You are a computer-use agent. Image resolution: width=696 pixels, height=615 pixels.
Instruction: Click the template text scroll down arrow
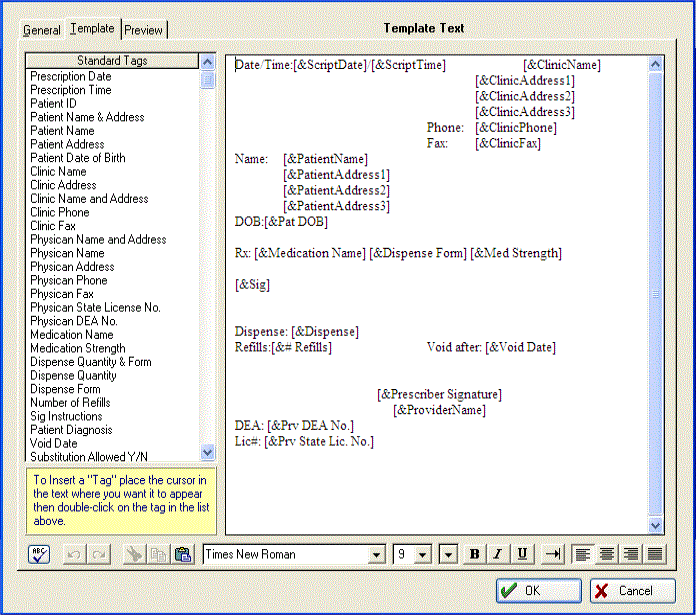point(656,526)
